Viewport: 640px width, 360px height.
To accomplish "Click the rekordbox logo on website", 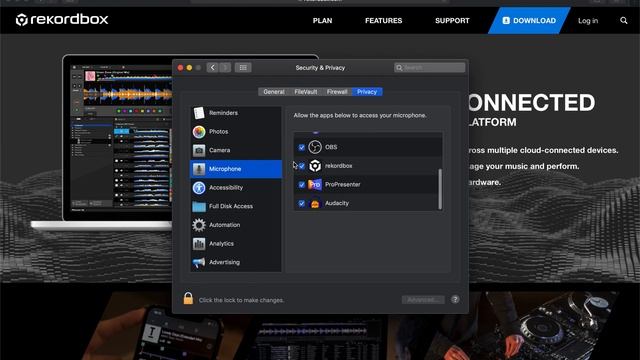I will coord(62,19).
